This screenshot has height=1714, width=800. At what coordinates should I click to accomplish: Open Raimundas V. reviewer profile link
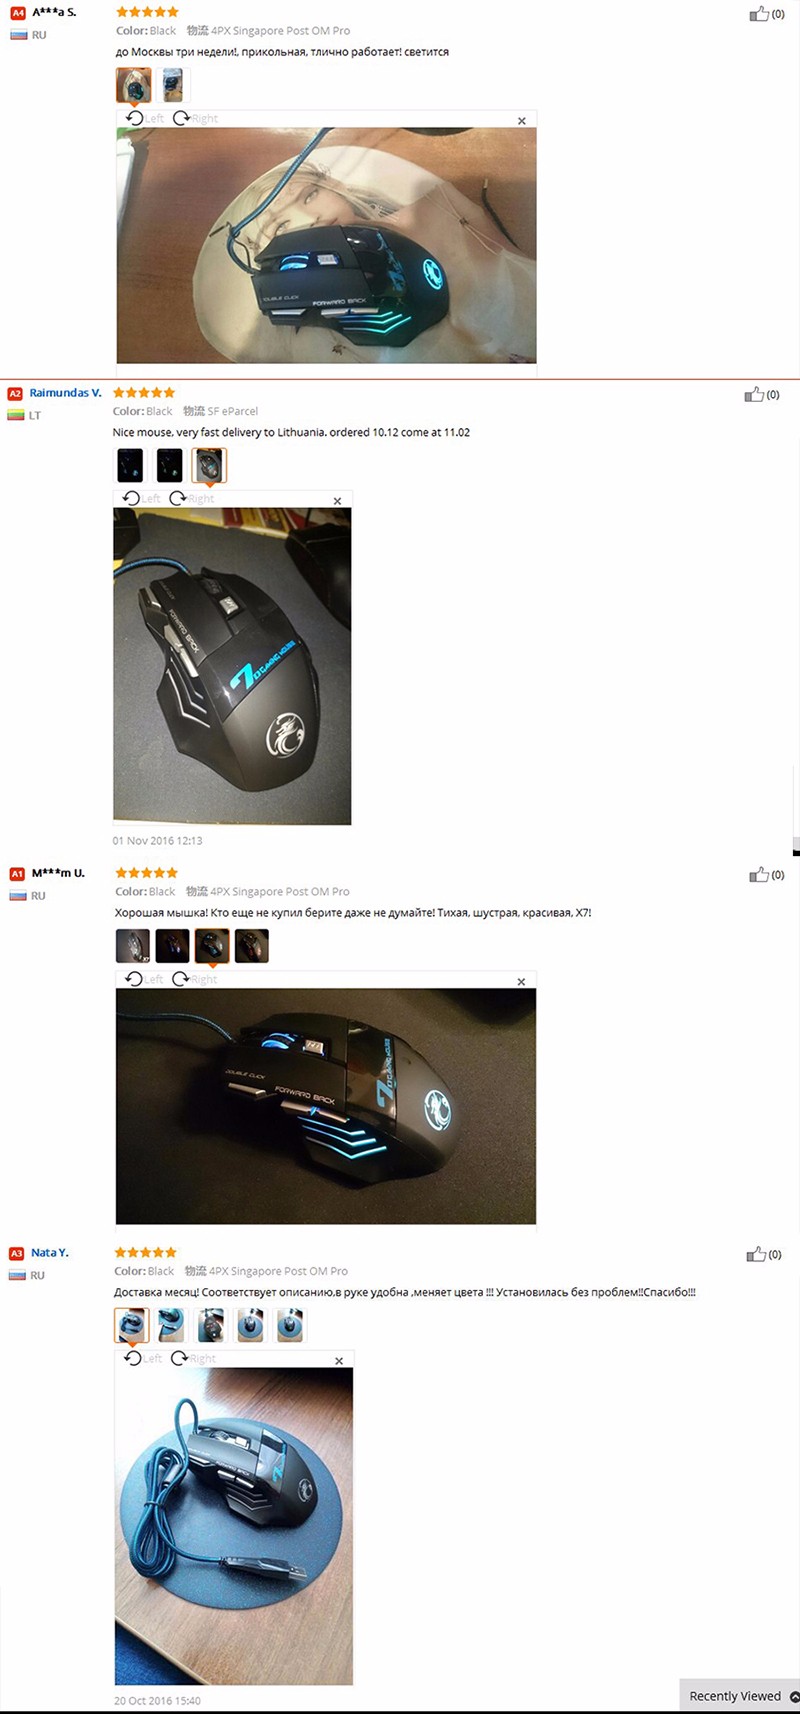click(65, 393)
